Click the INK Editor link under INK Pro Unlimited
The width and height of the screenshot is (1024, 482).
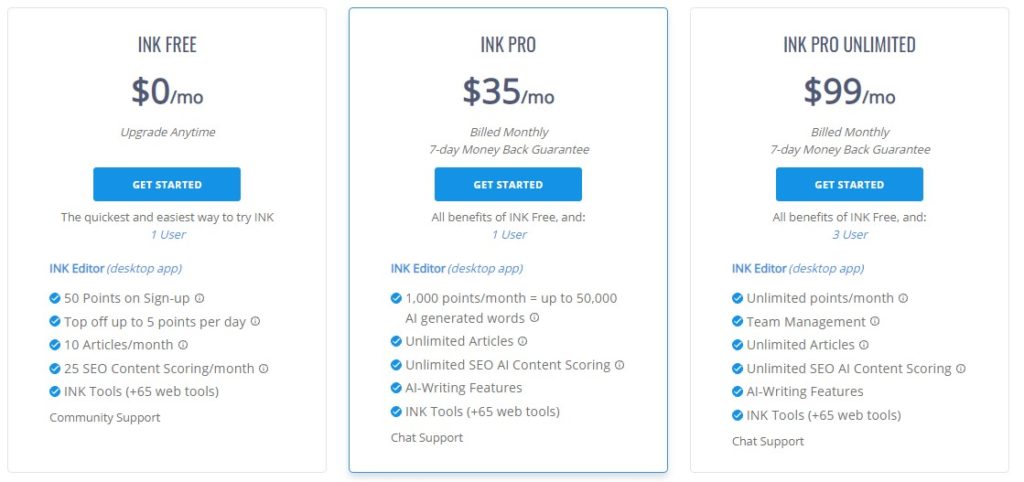pyautogui.click(x=760, y=268)
